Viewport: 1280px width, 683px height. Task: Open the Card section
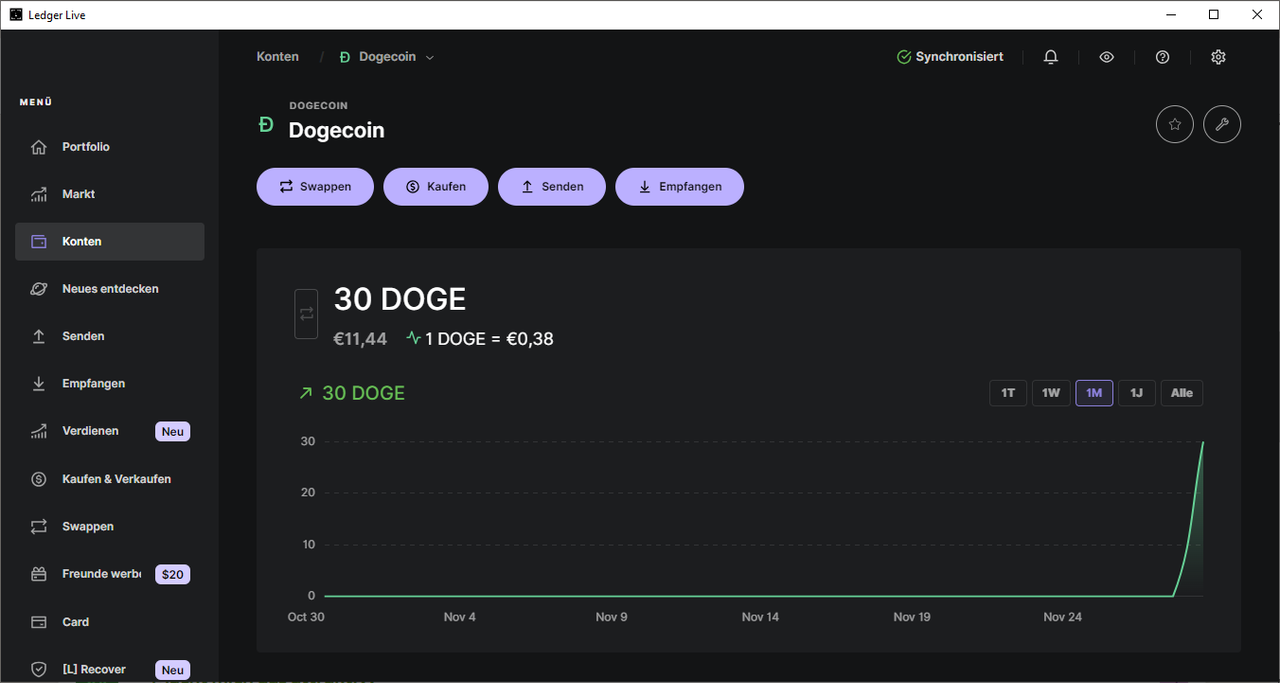[x=110, y=621]
